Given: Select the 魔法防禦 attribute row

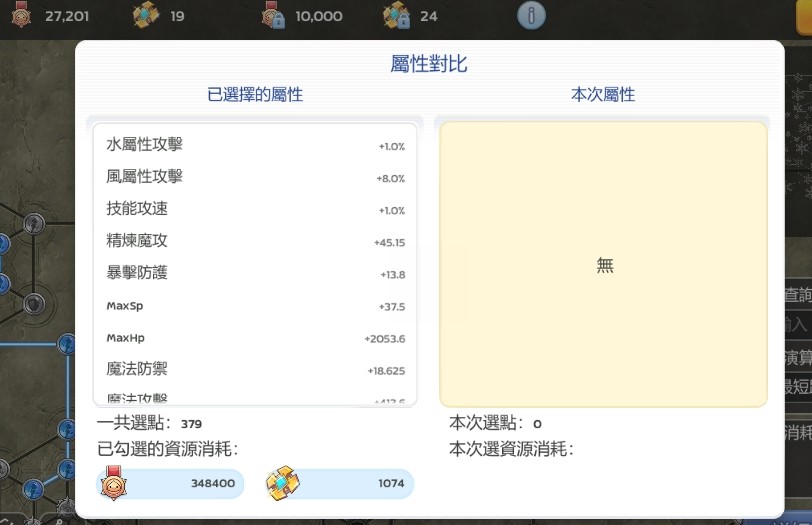Looking at the screenshot, I should click(255, 370).
